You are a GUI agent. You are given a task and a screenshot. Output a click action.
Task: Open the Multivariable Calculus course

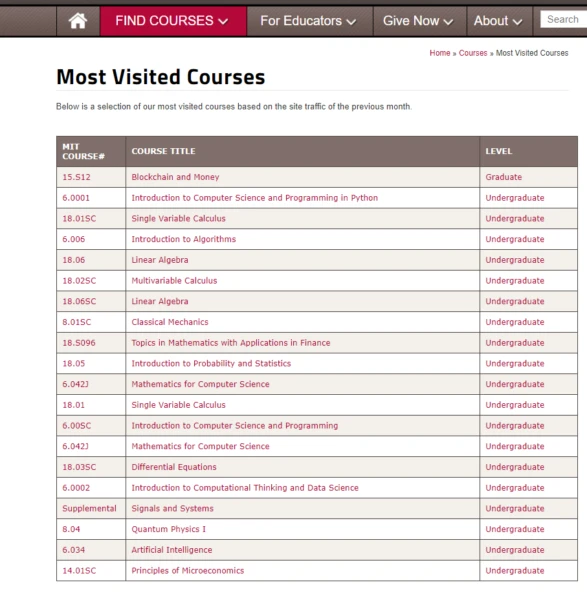click(174, 280)
